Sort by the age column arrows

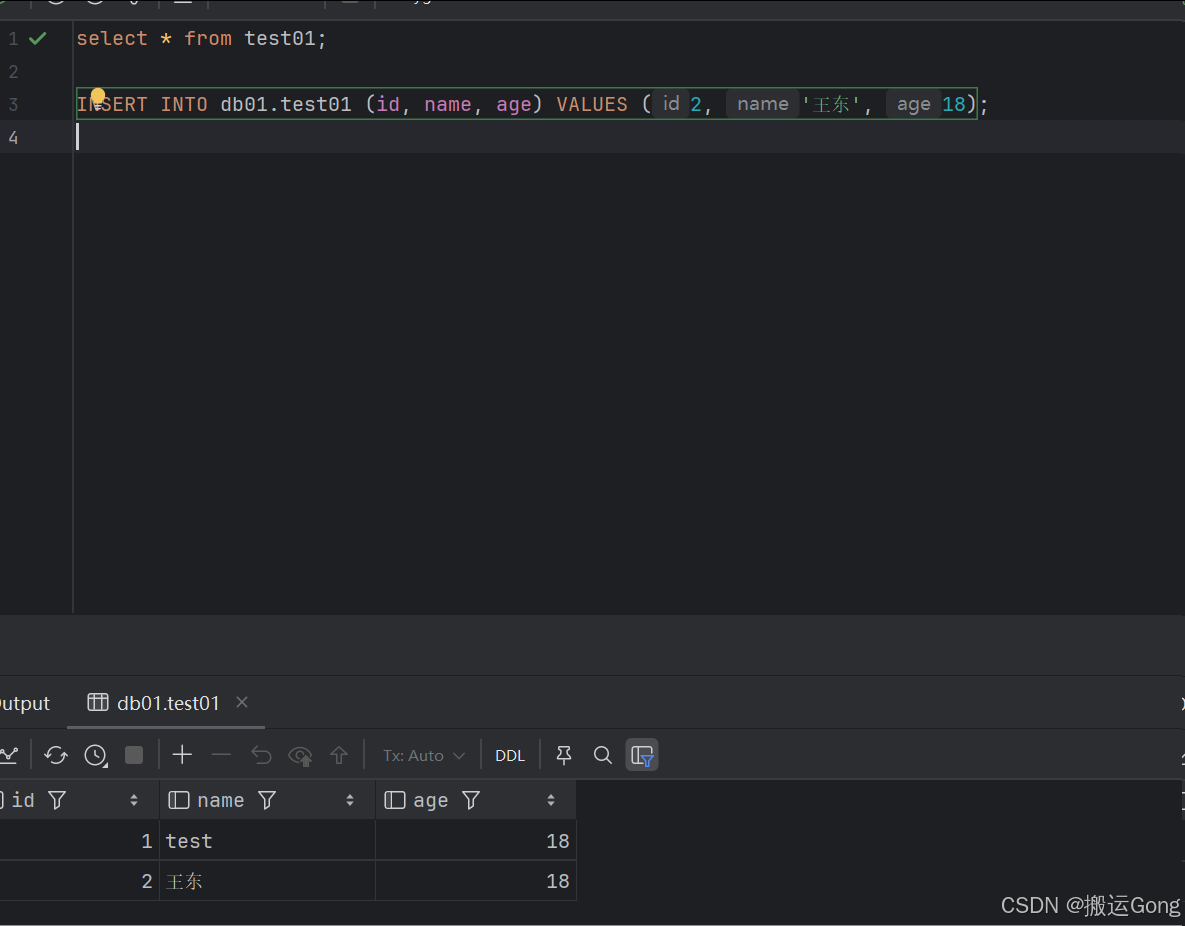pyautogui.click(x=551, y=801)
